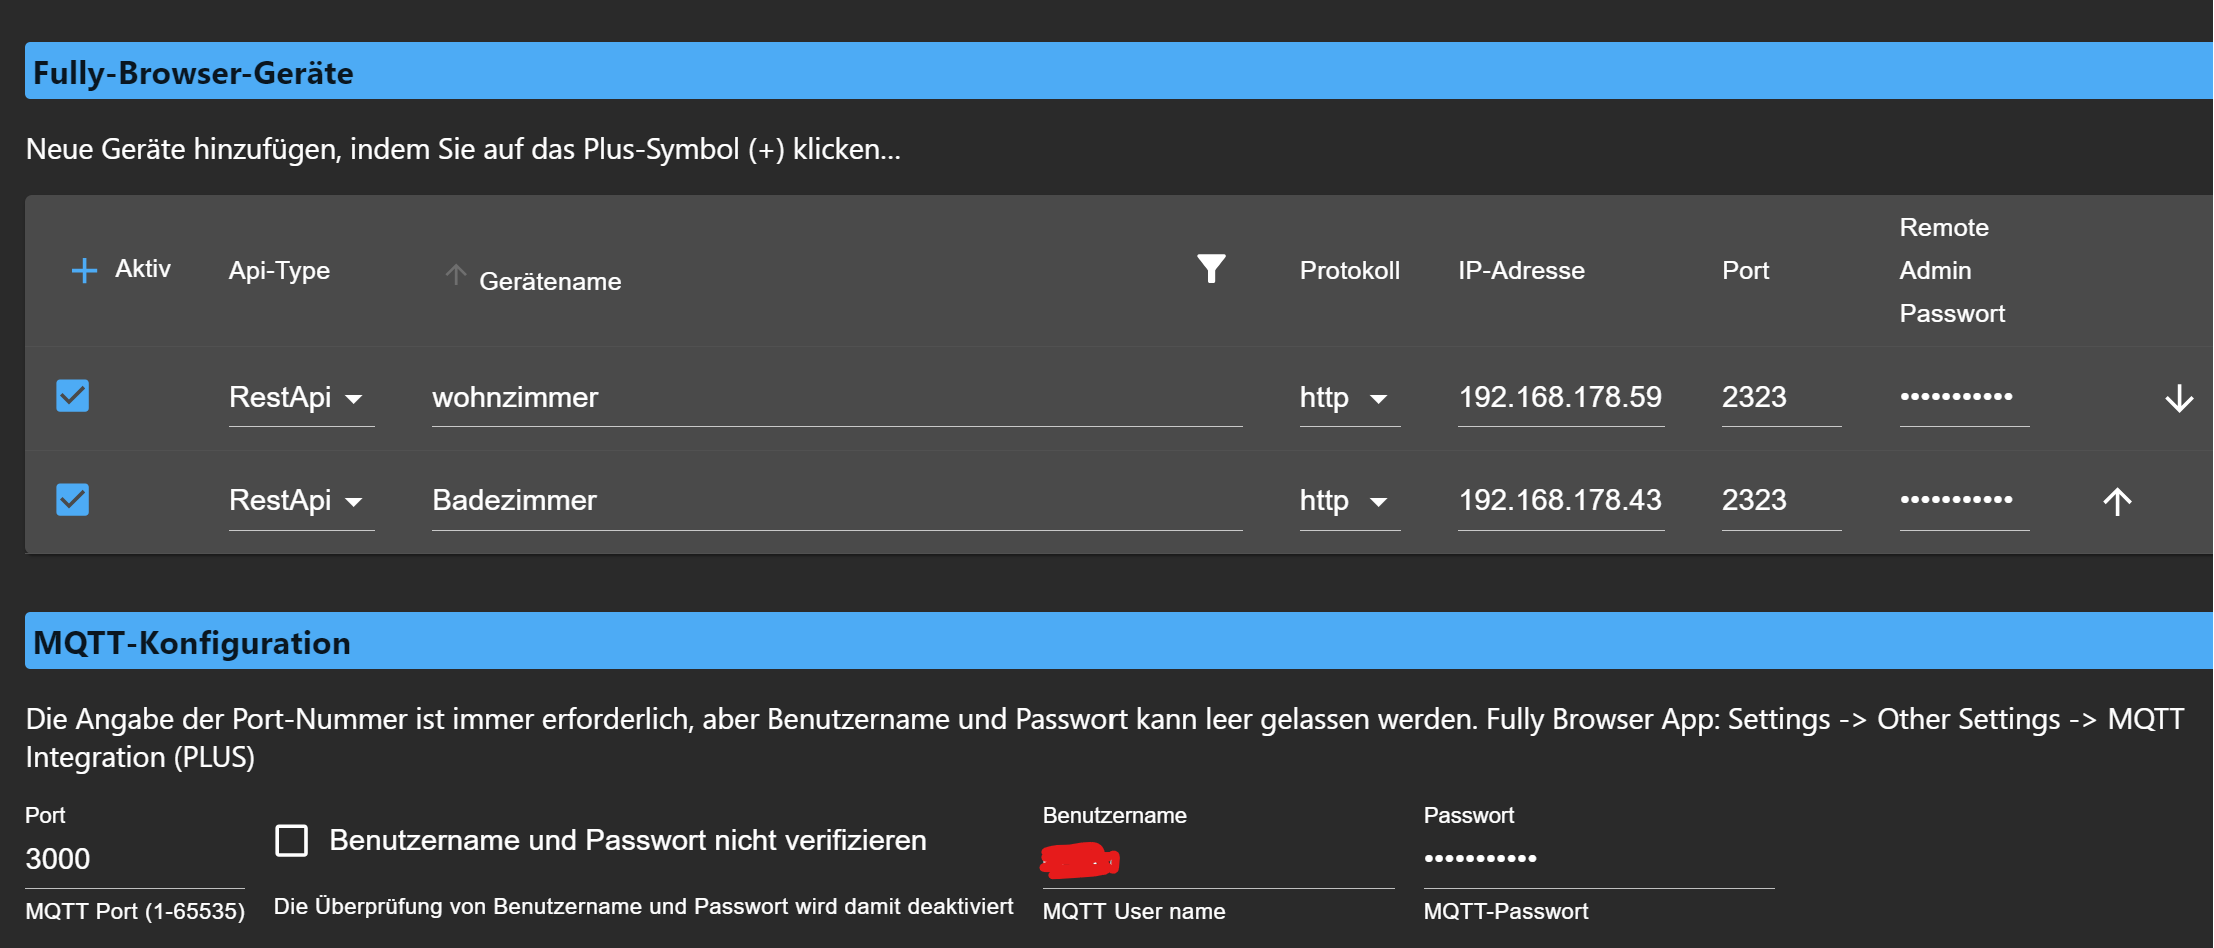Click the plus icon to add a device
This screenshot has width=2214, height=948.
point(85,268)
